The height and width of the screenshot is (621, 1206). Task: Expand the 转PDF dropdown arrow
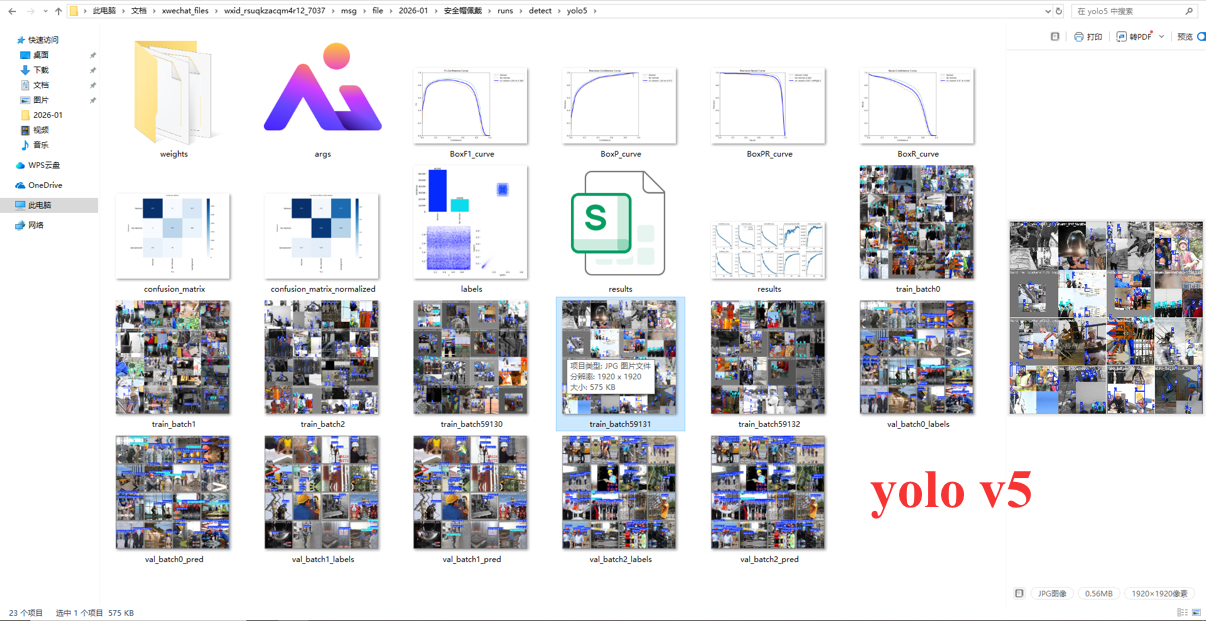(x=1162, y=37)
